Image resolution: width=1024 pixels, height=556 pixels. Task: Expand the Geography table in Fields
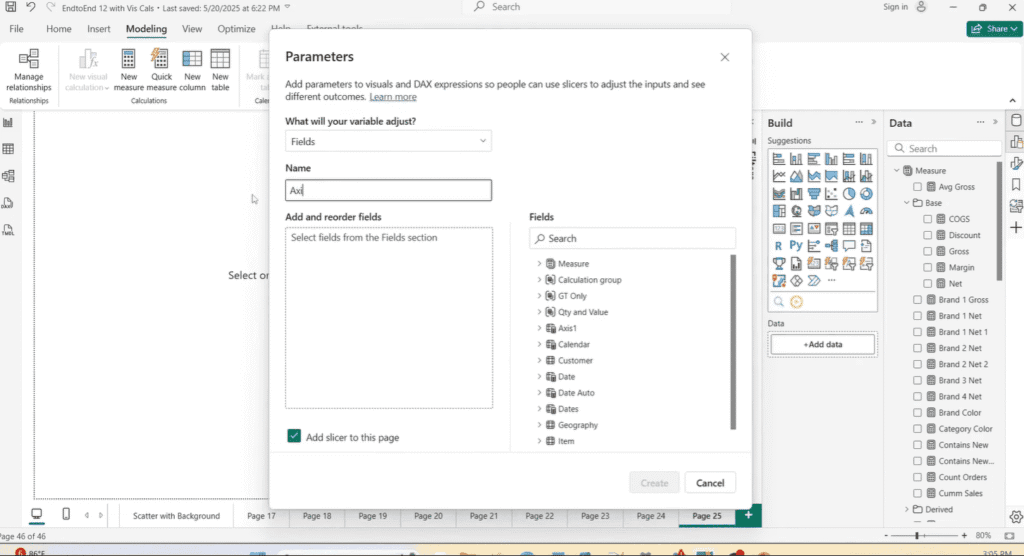(x=539, y=425)
